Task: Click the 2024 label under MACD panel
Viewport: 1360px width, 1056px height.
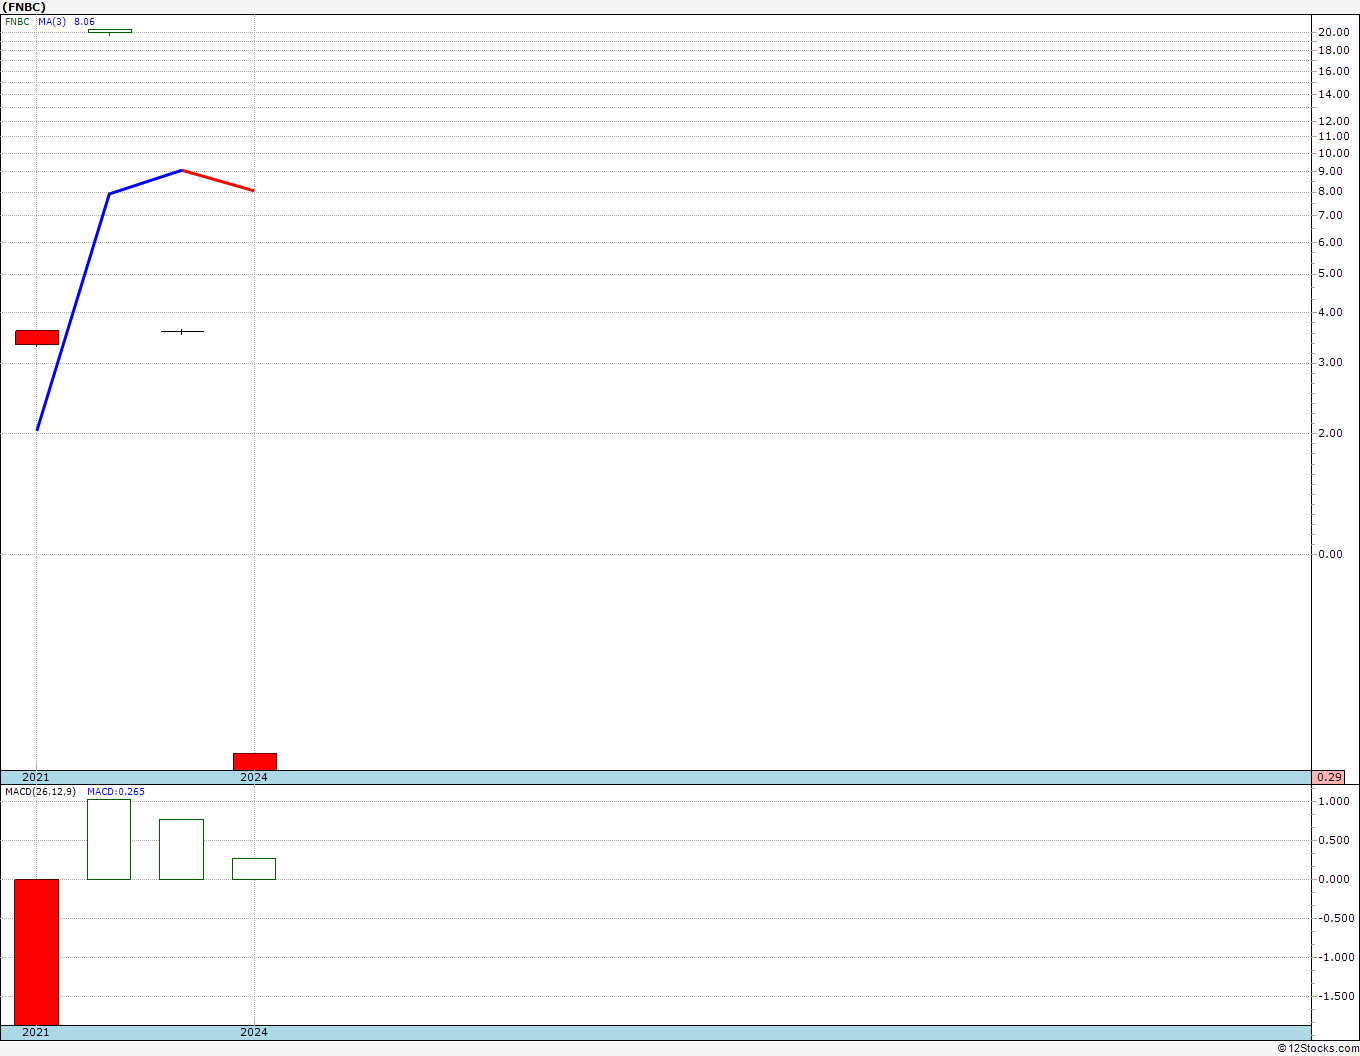Action: (254, 1032)
